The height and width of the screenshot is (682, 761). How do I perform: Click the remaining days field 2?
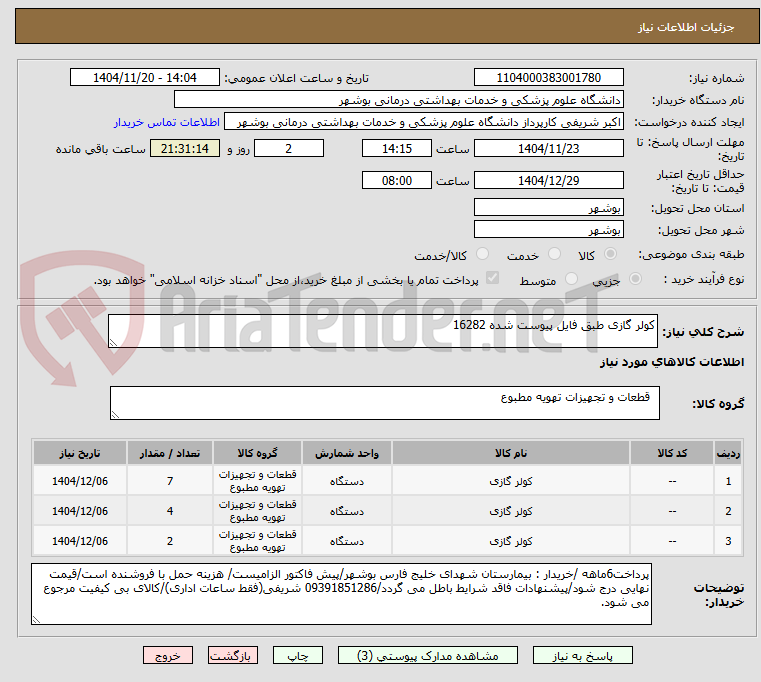(289, 149)
